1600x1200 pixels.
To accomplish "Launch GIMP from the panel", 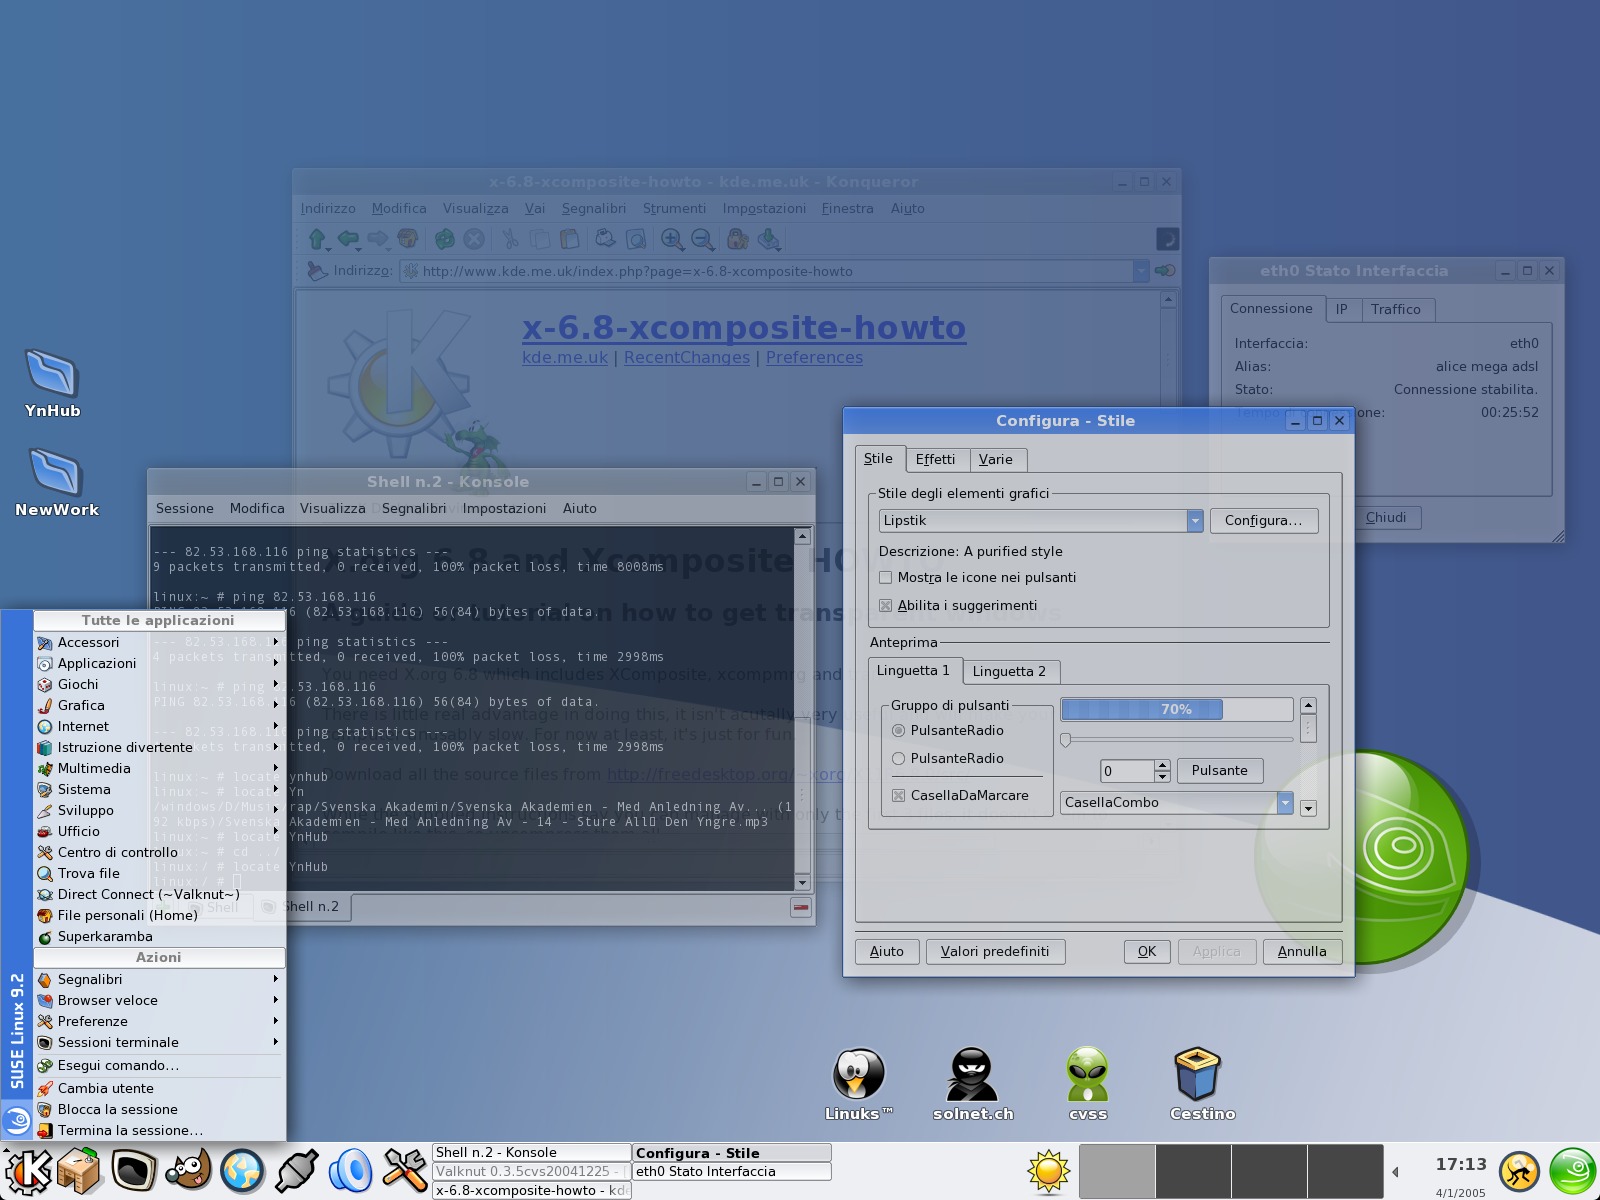I will [x=188, y=1170].
